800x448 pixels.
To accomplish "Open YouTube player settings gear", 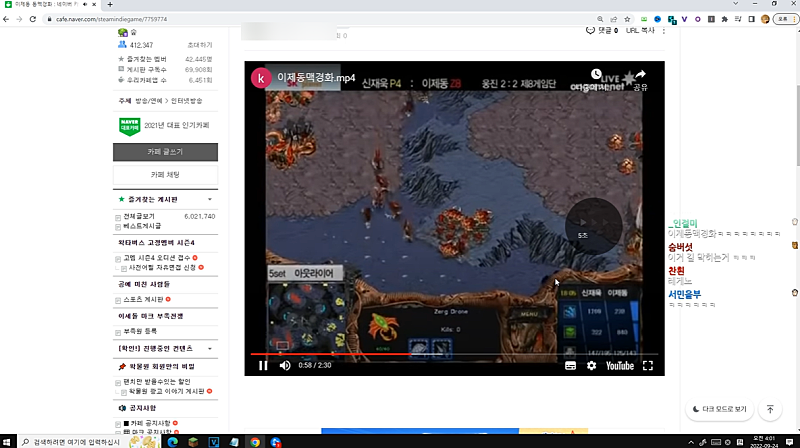I will click(591, 366).
